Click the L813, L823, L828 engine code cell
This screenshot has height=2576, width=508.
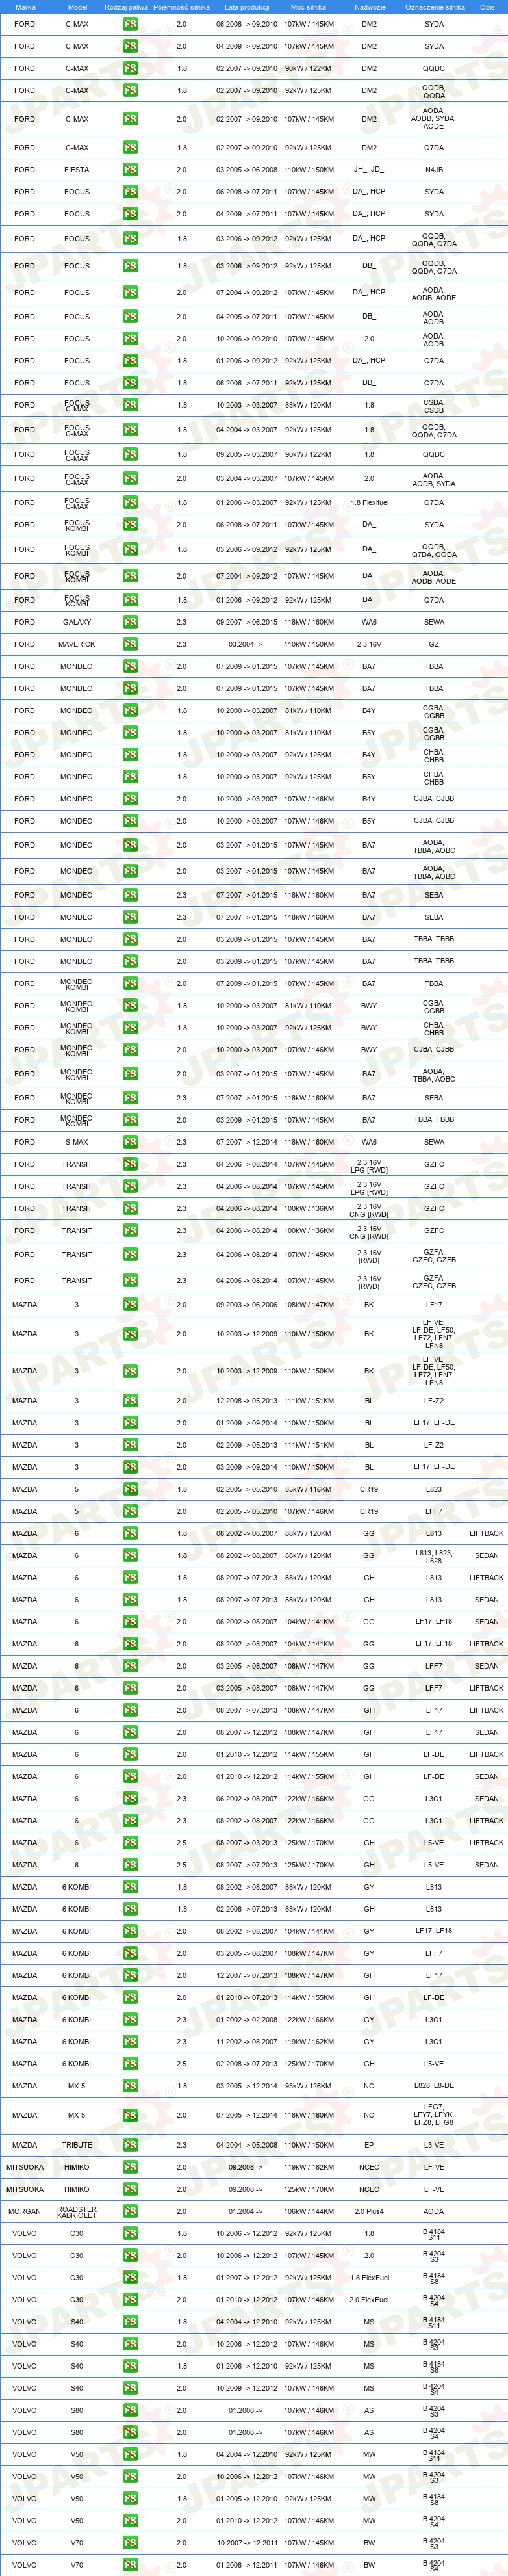[434, 1556]
